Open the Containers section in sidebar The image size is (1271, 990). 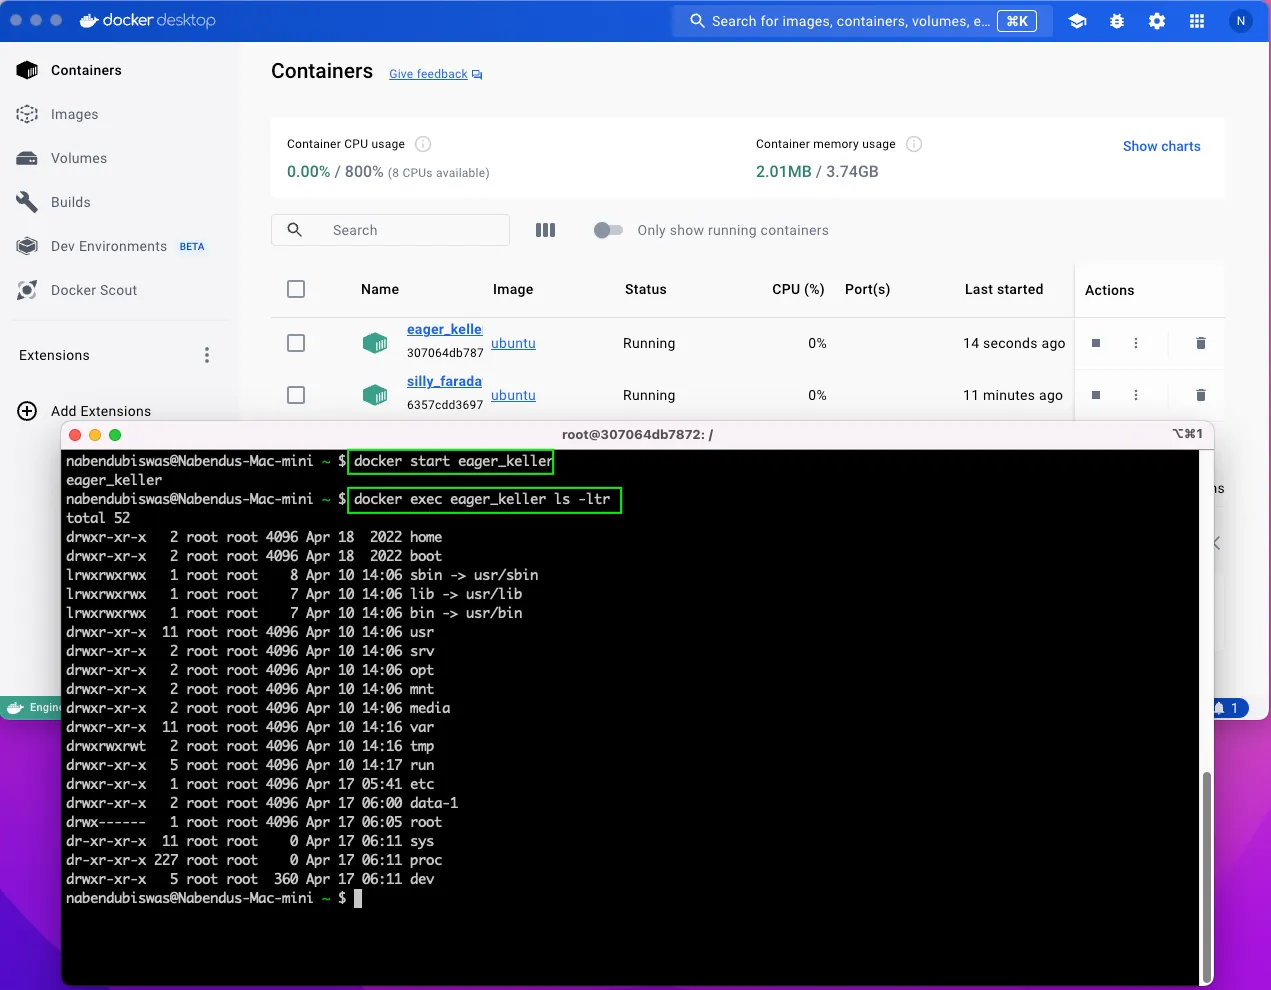coord(87,70)
